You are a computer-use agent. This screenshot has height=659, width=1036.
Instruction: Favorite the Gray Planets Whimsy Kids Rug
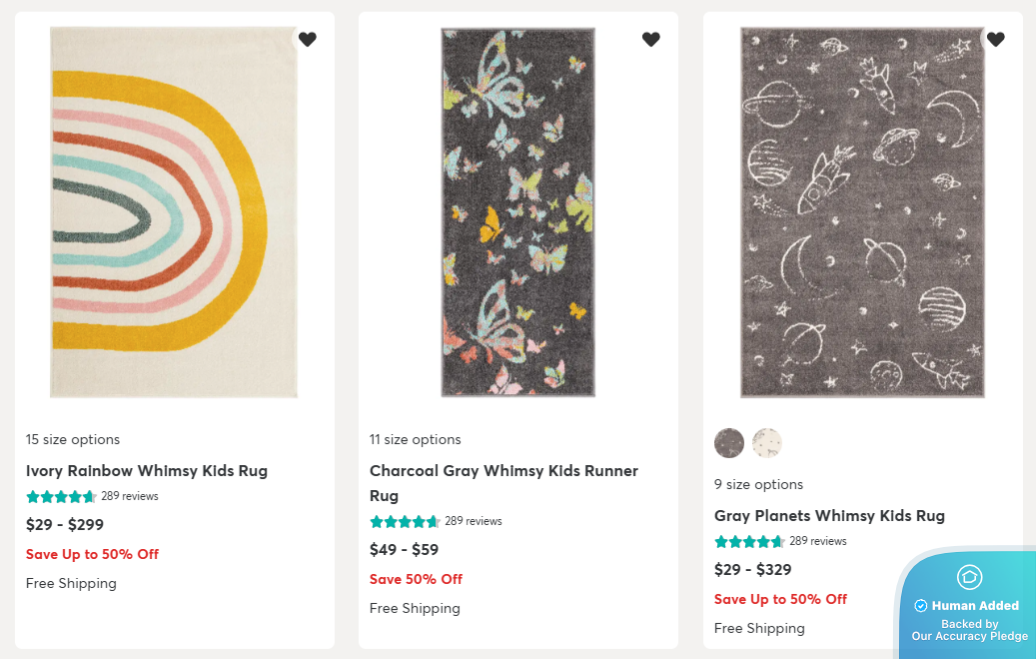tap(996, 39)
